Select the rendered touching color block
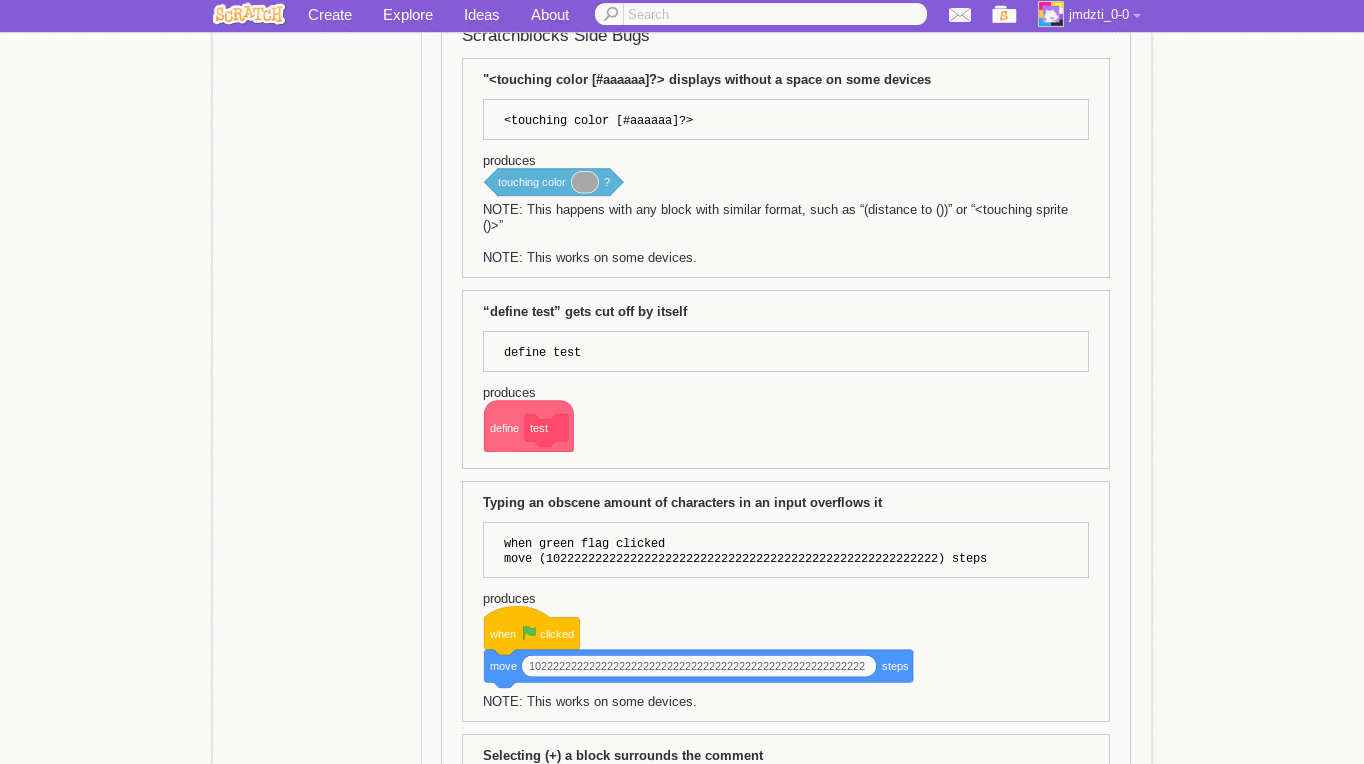Image resolution: width=1364 pixels, height=764 pixels. click(532, 182)
